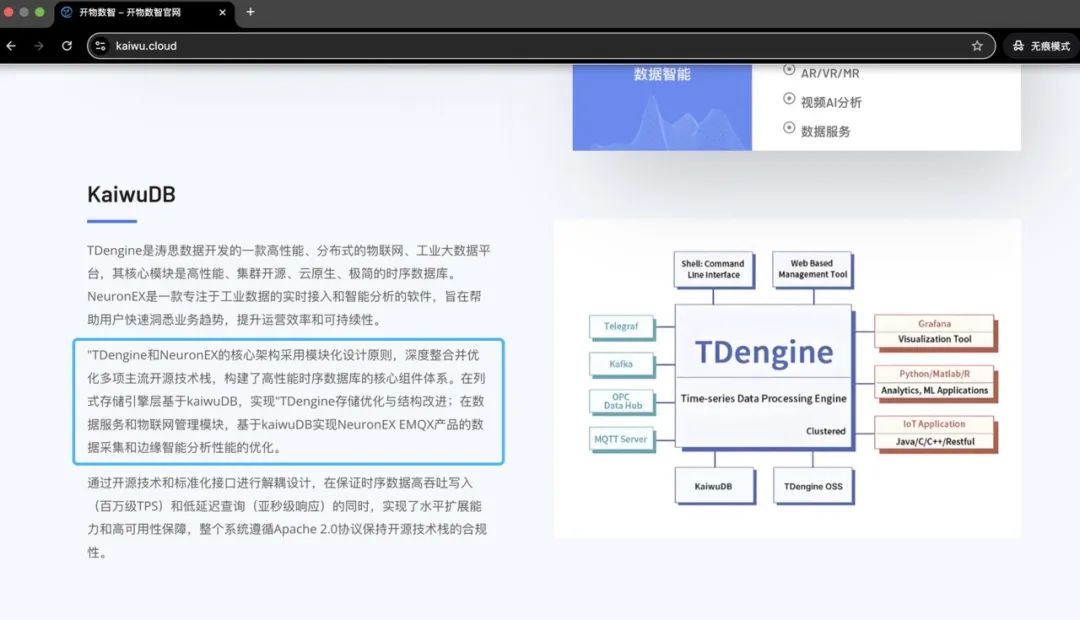Click paragraph starting with TDengine是涛思数据
Image resolution: width=1080 pixels, height=620 pixels.
coord(289,285)
